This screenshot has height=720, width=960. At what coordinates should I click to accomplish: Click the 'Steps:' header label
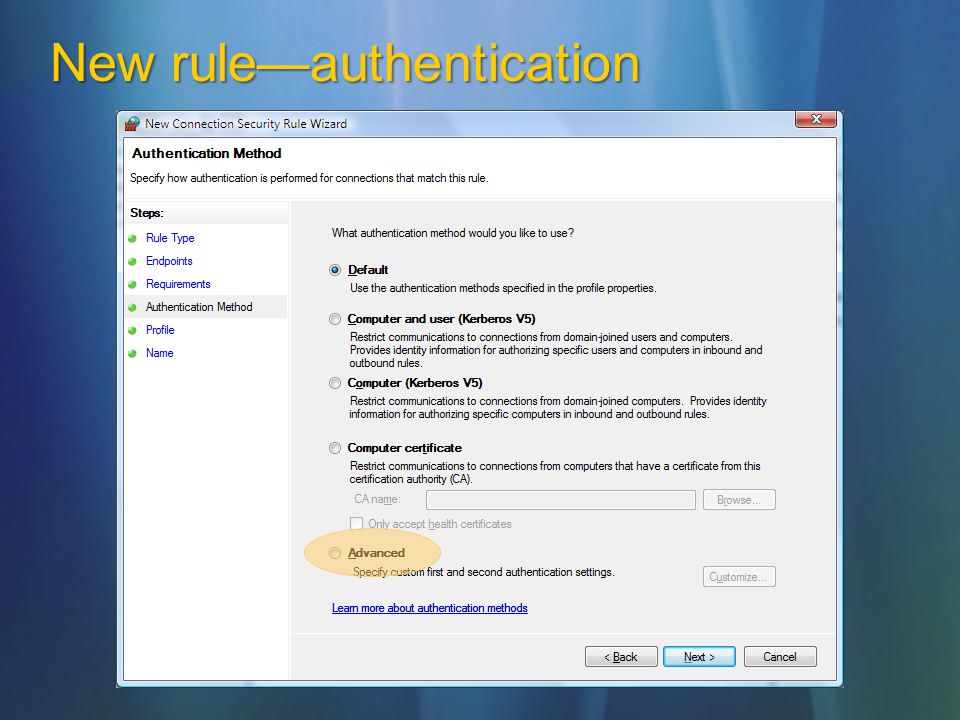146,213
